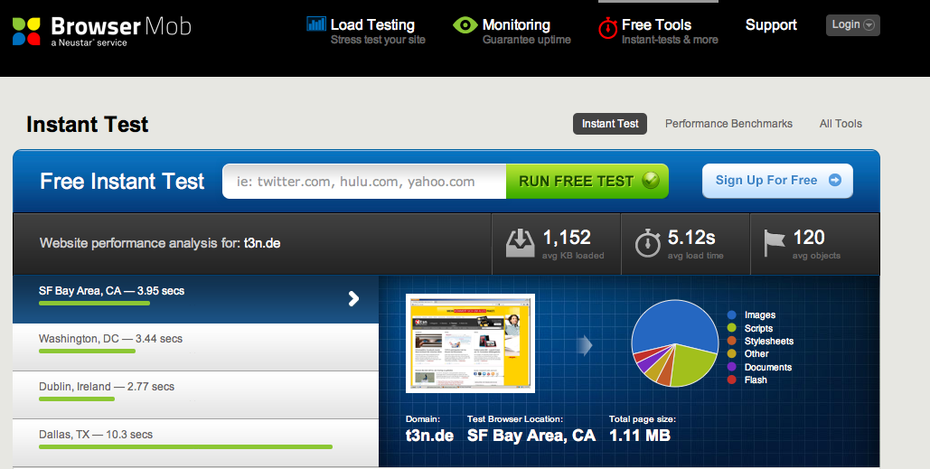Click the website URL input field

pyautogui.click(x=364, y=182)
